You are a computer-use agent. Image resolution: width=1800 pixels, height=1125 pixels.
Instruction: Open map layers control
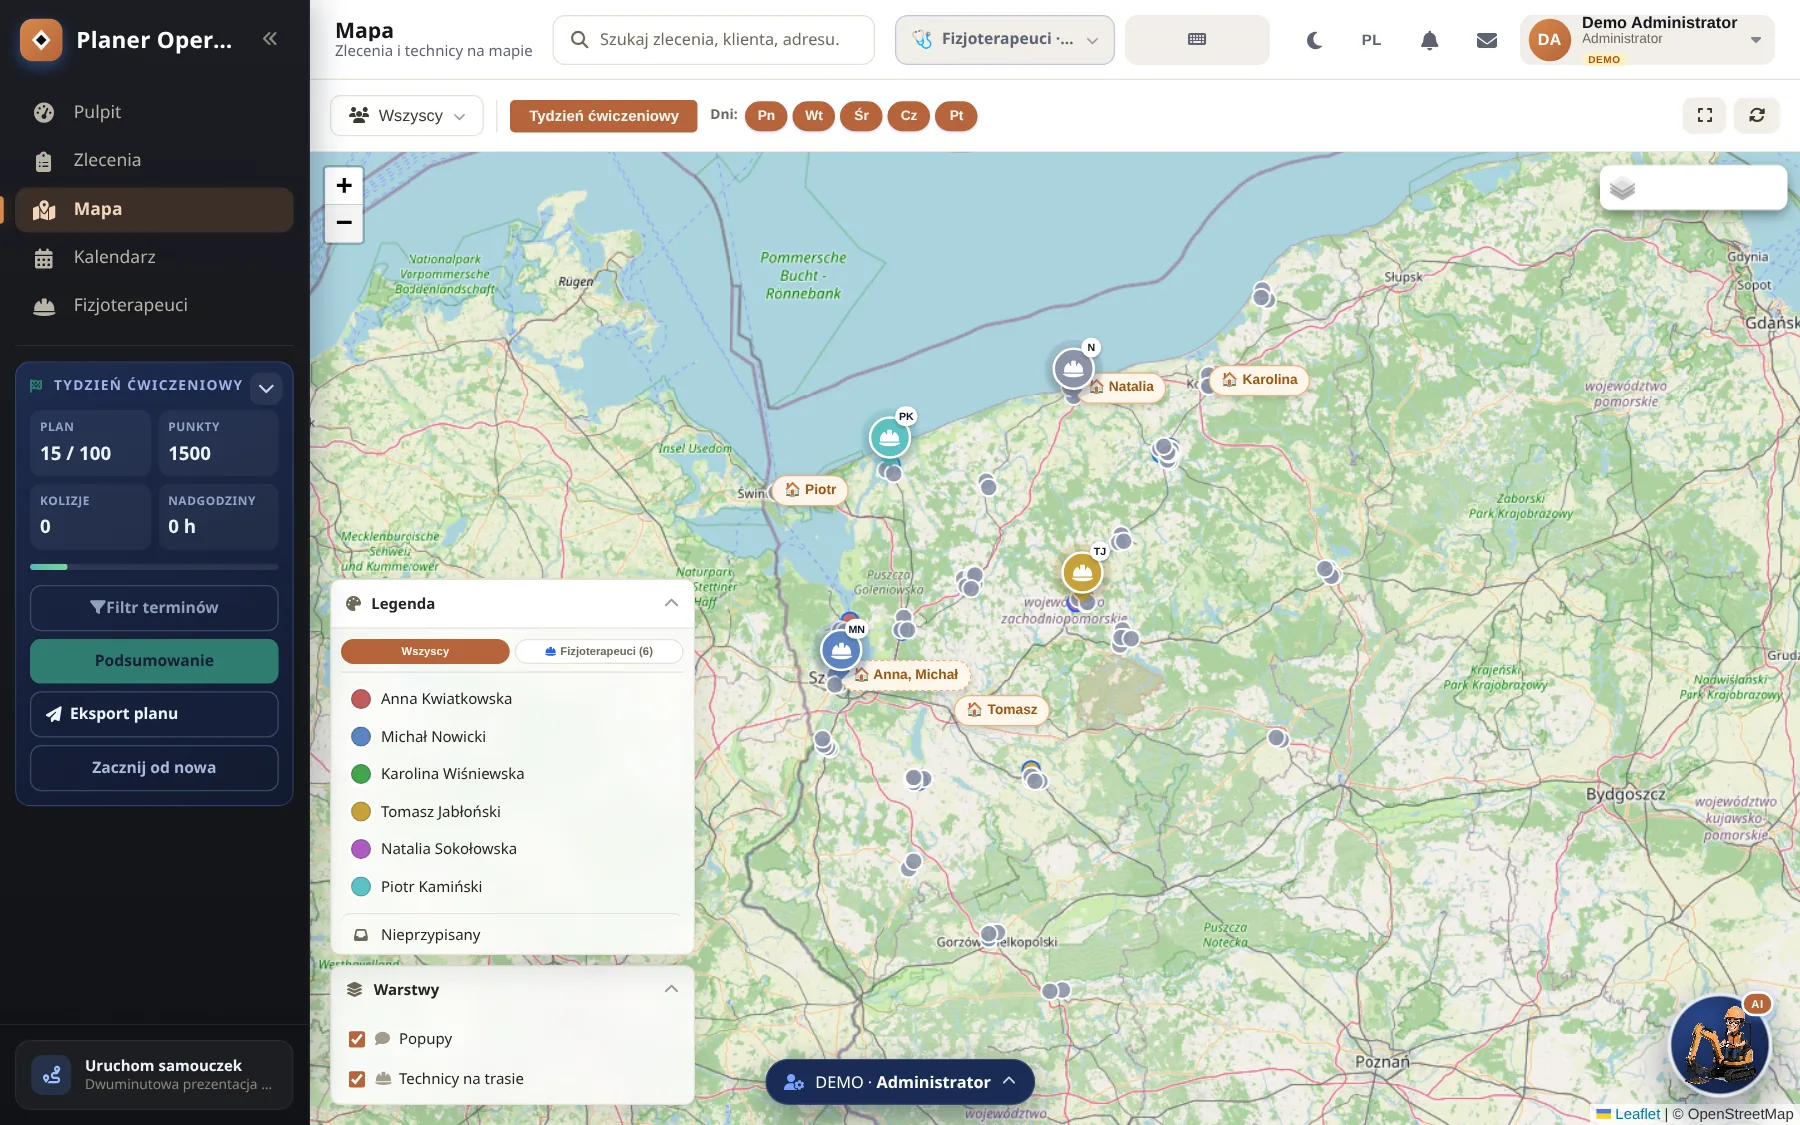[1693, 188]
